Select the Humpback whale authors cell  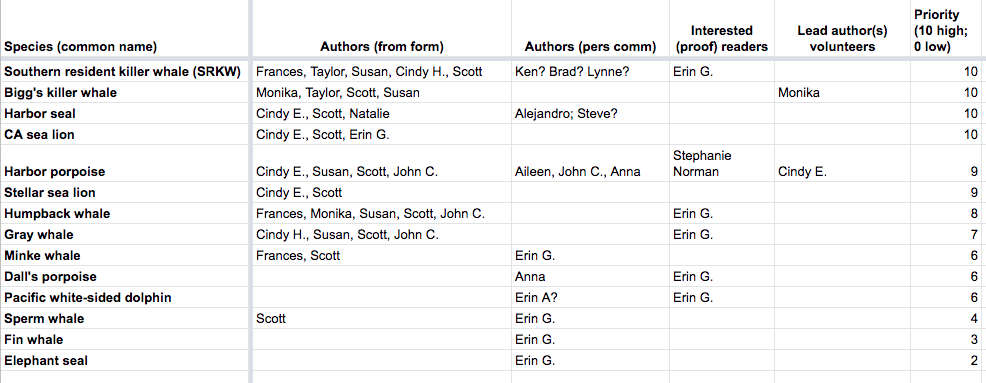coord(382,214)
